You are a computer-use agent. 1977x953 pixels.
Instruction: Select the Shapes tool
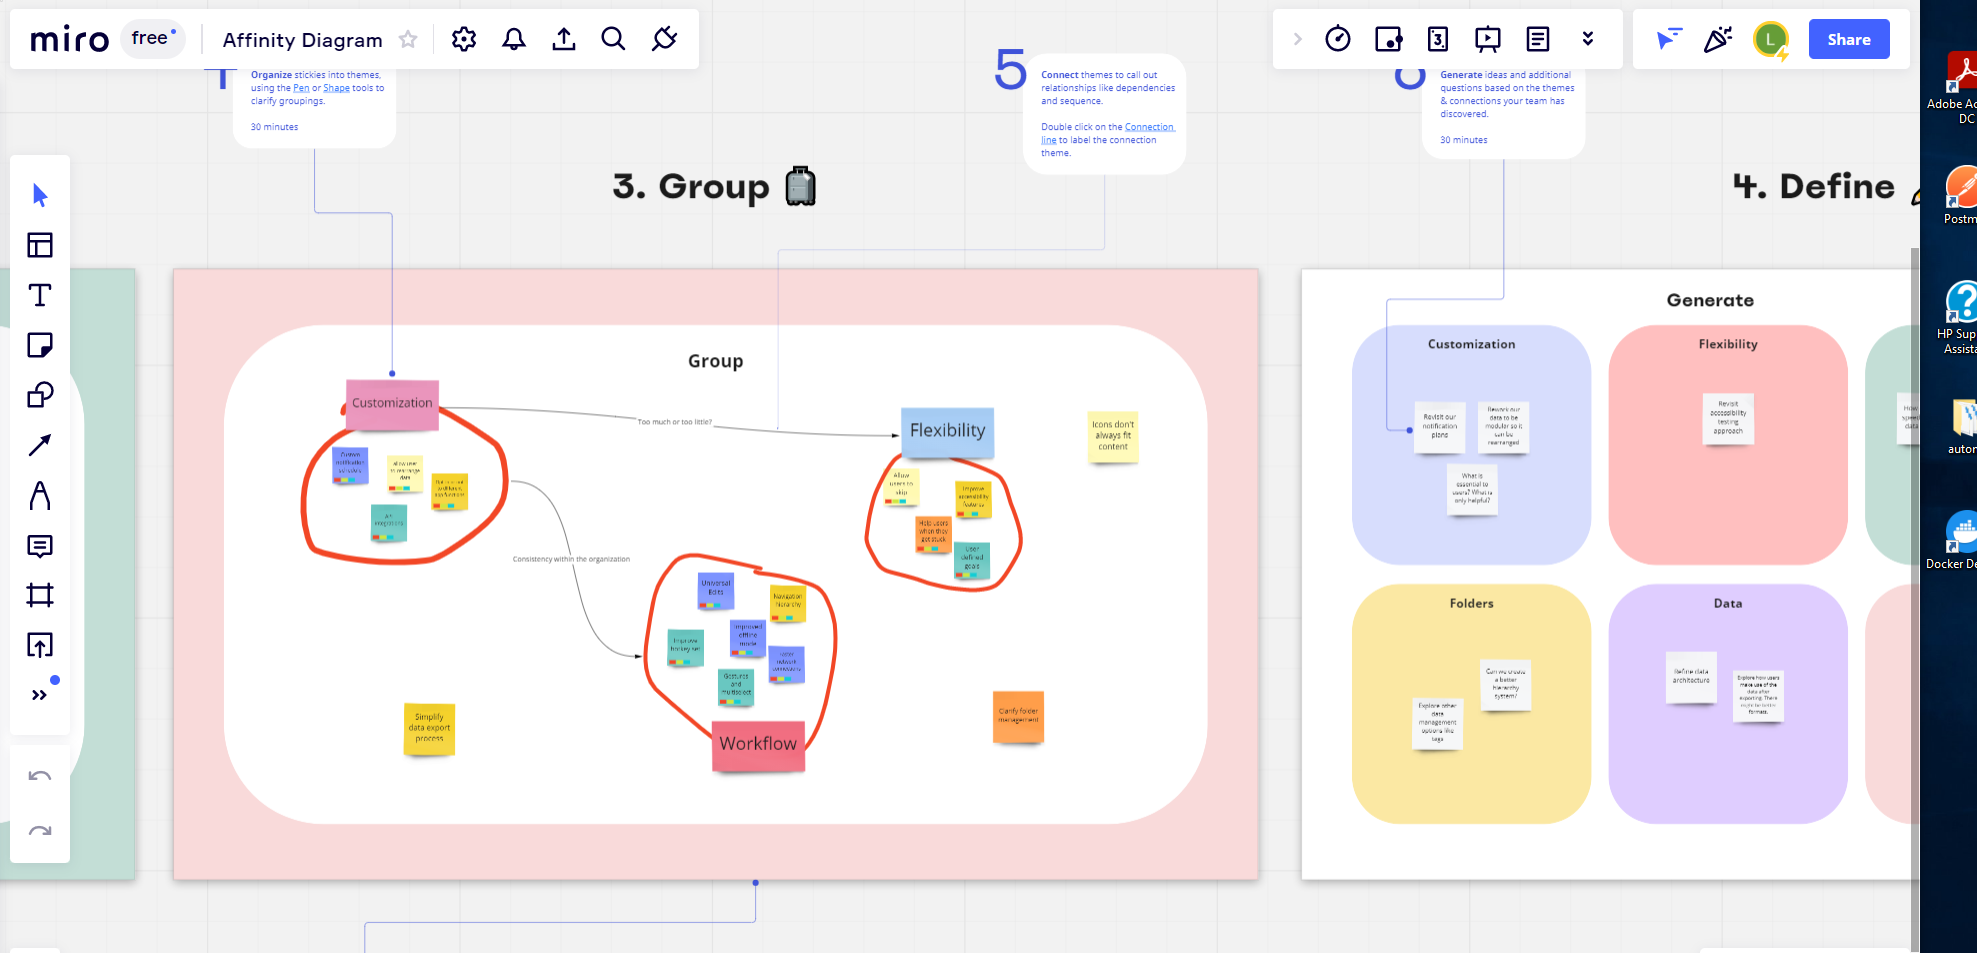point(40,395)
